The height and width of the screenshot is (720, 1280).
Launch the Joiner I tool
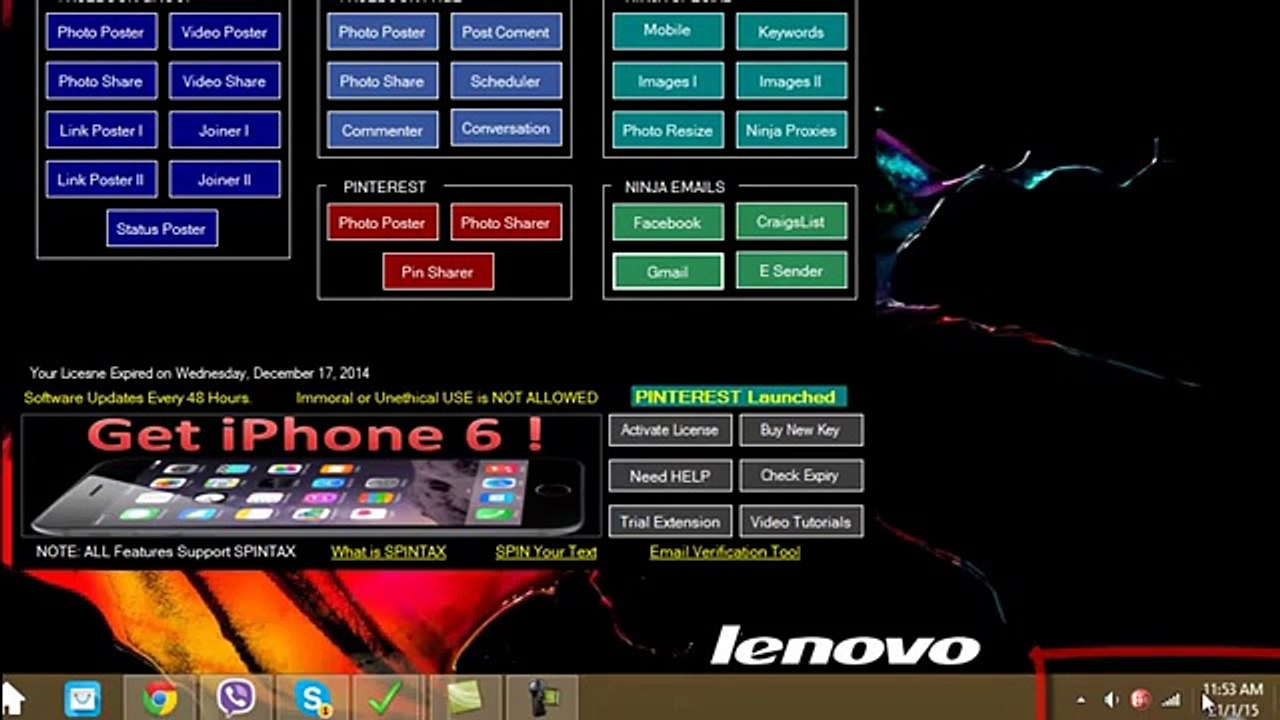[x=224, y=130]
